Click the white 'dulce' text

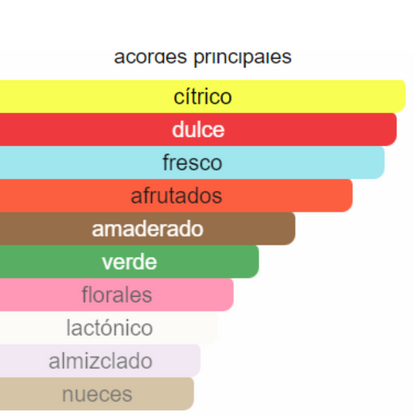coord(198,129)
